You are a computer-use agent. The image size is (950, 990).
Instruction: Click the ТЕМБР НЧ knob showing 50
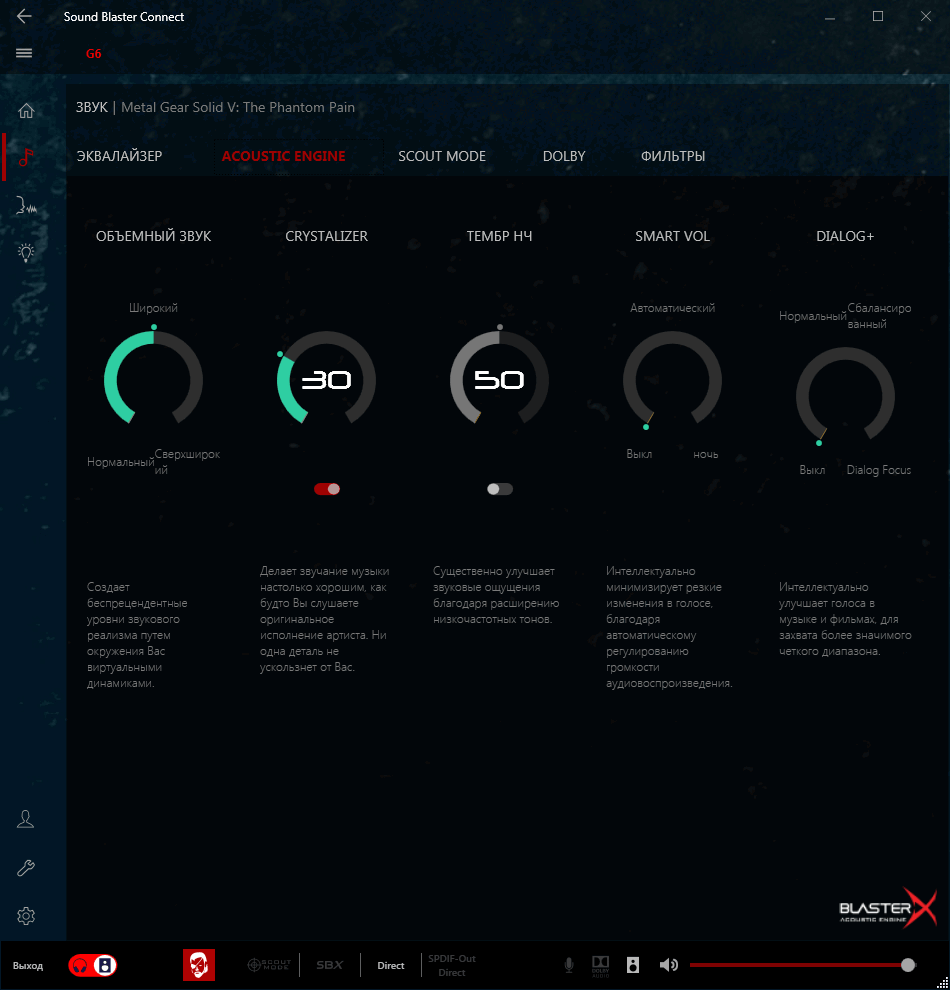(499, 379)
